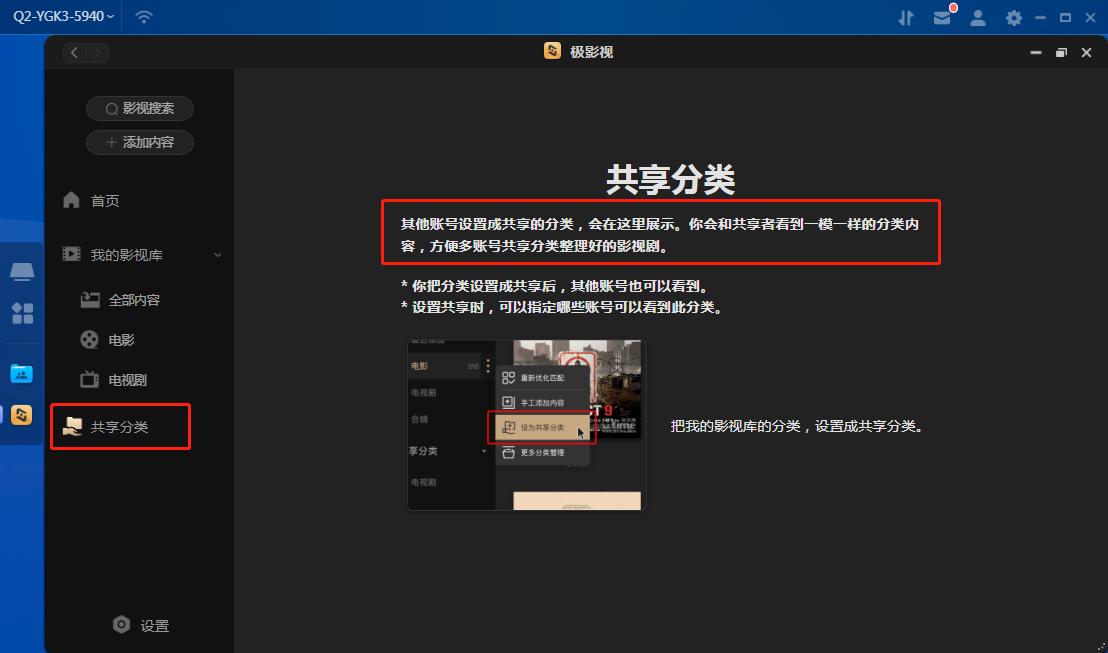Open the messages mail icon with red badge
This screenshot has width=1108, height=653.
click(942, 17)
